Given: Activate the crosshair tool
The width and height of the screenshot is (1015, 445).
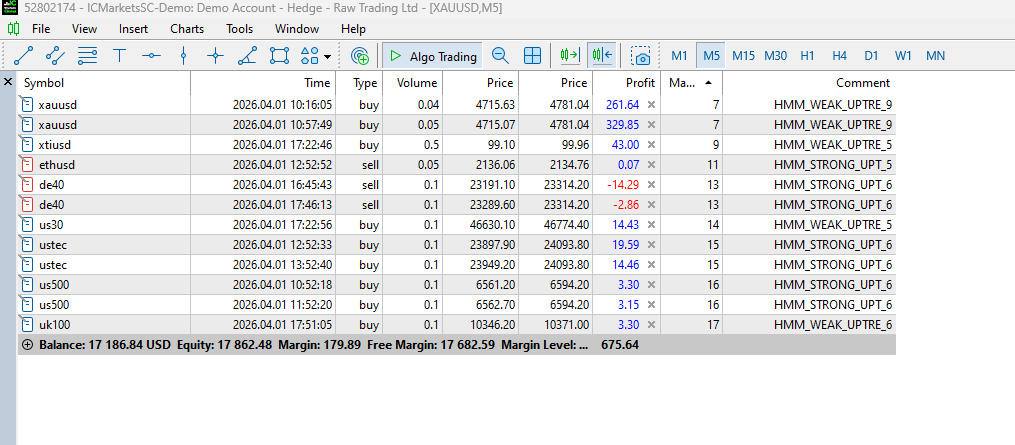Looking at the screenshot, I should [215, 56].
